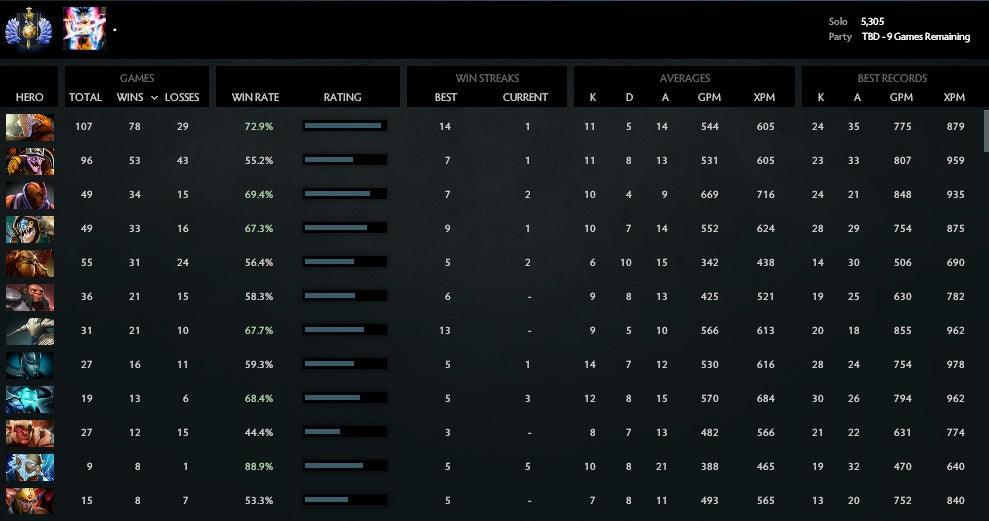Choose hero portrait with 55 total games
The width and height of the screenshot is (989, 521).
pos(29,263)
